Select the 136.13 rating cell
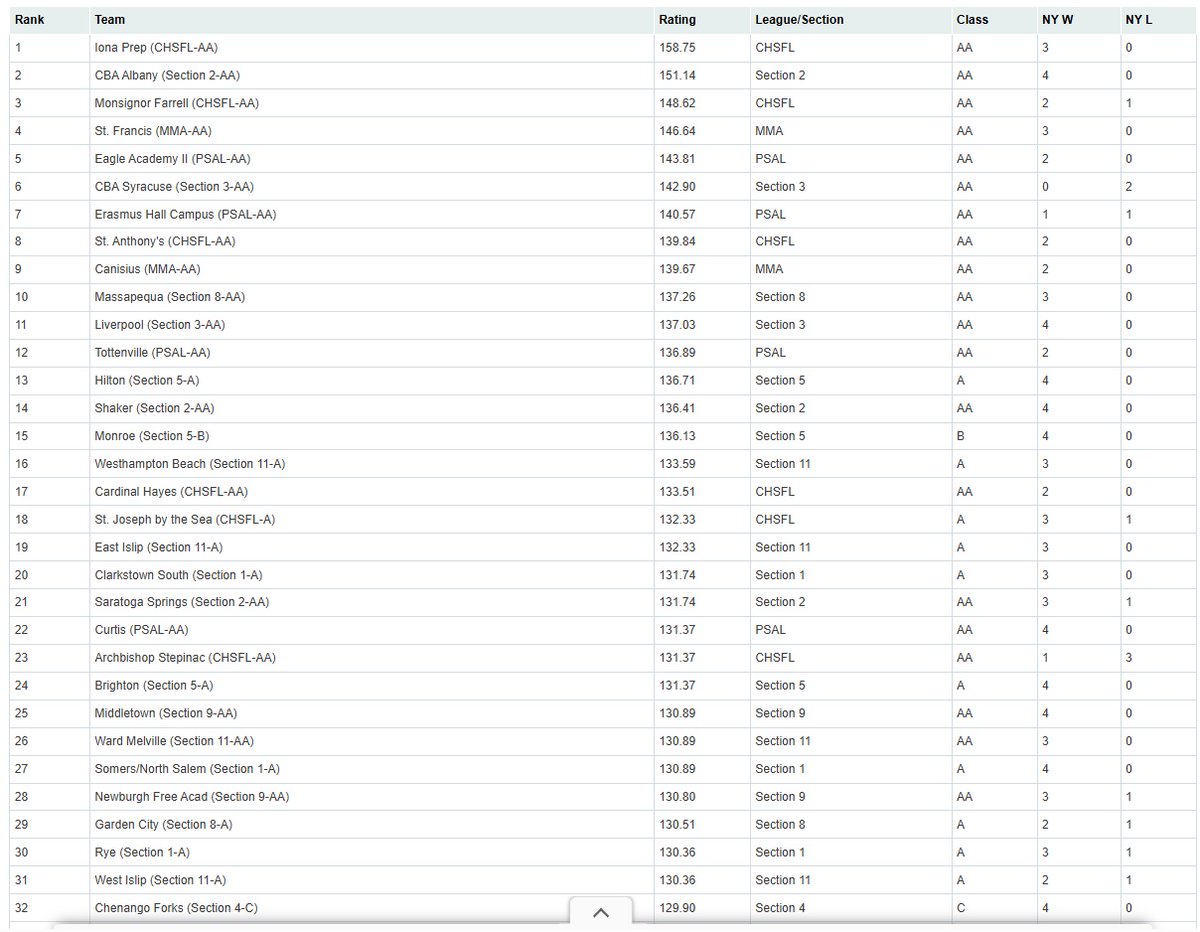The height and width of the screenshot is (932, 1200). click(701, 436)
